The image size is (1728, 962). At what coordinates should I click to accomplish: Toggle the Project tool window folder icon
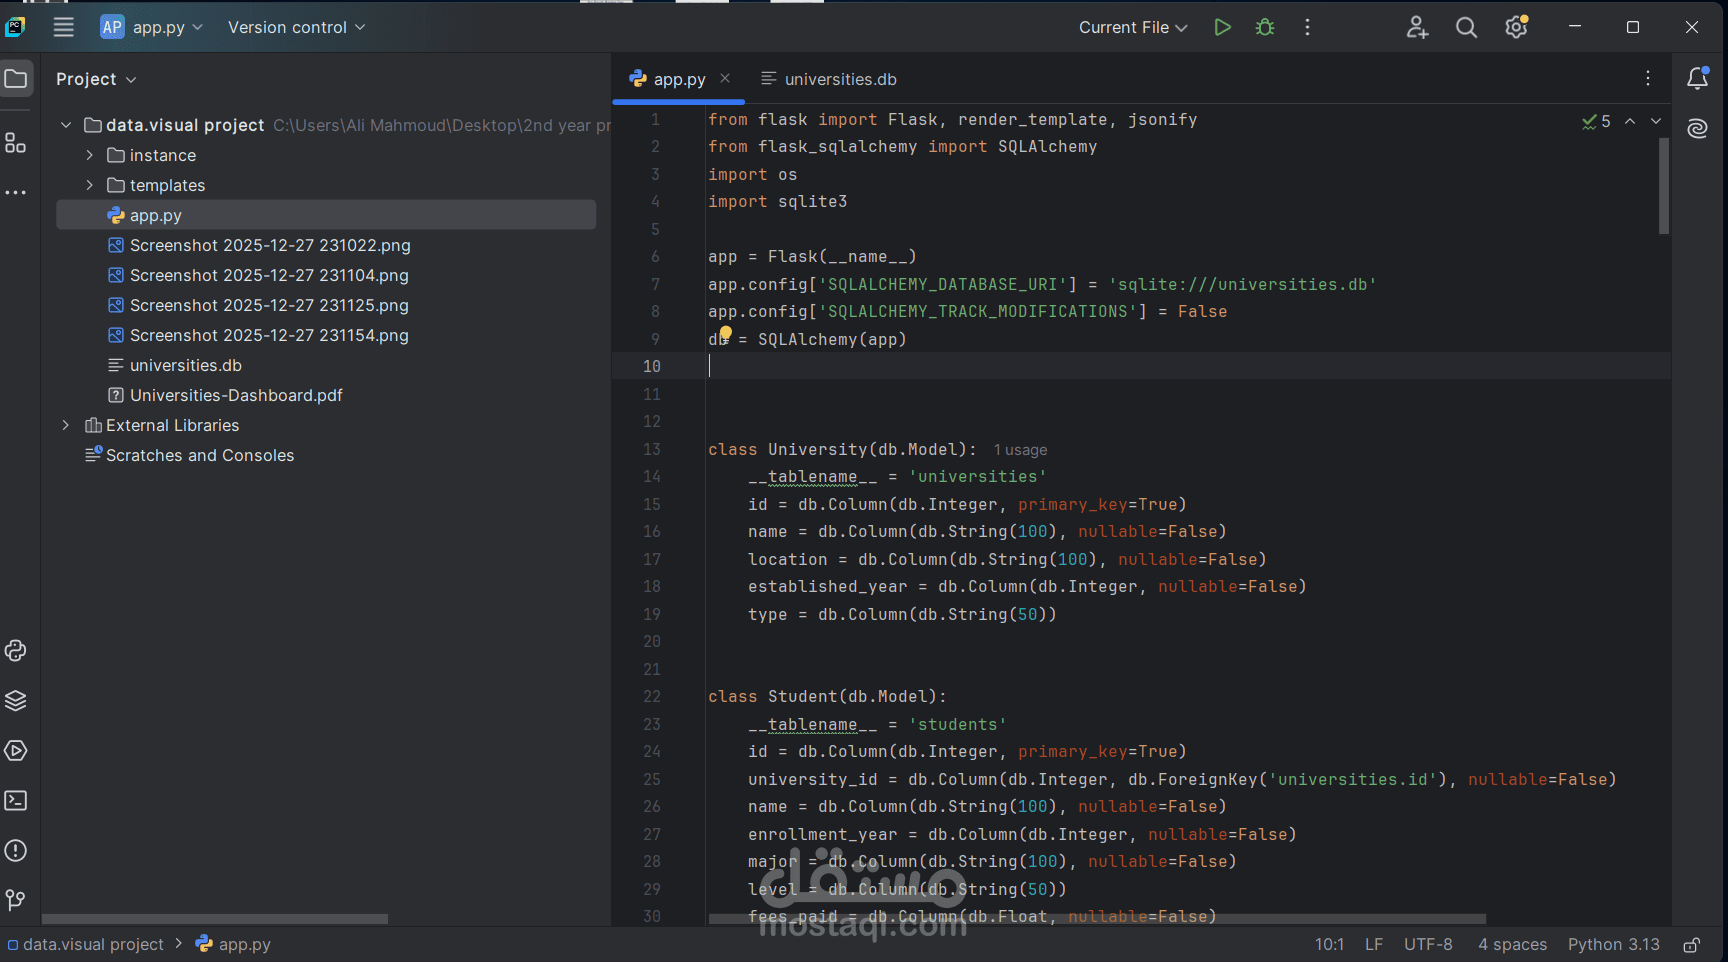coord(16,79)
